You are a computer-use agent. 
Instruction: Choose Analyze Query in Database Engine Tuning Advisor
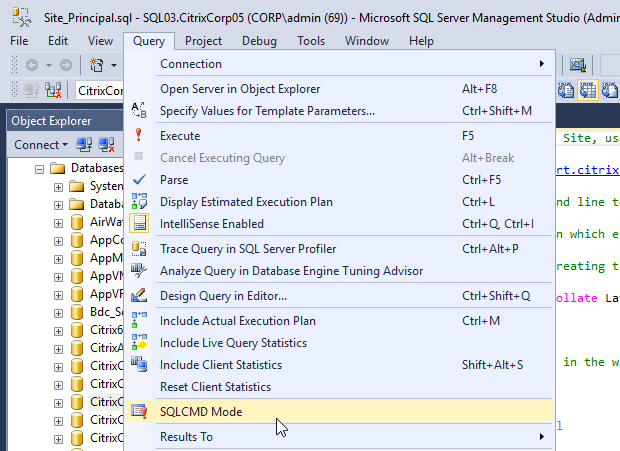coord(339,271)
